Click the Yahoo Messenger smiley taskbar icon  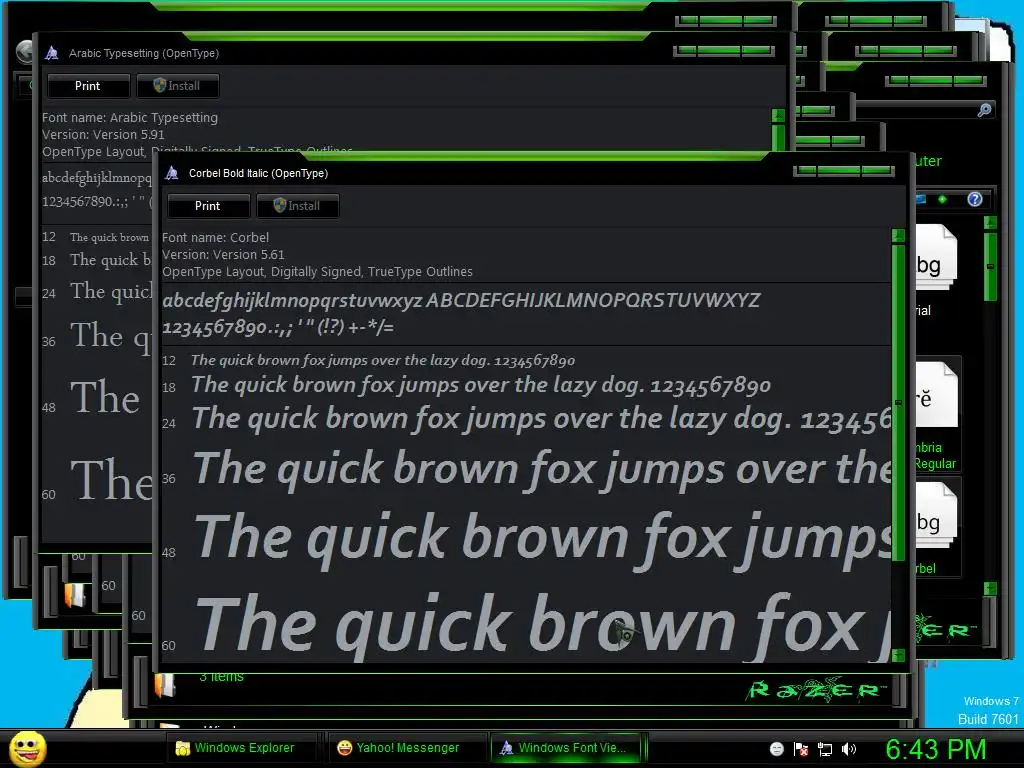pyautogui.click(x=344, y=748)
